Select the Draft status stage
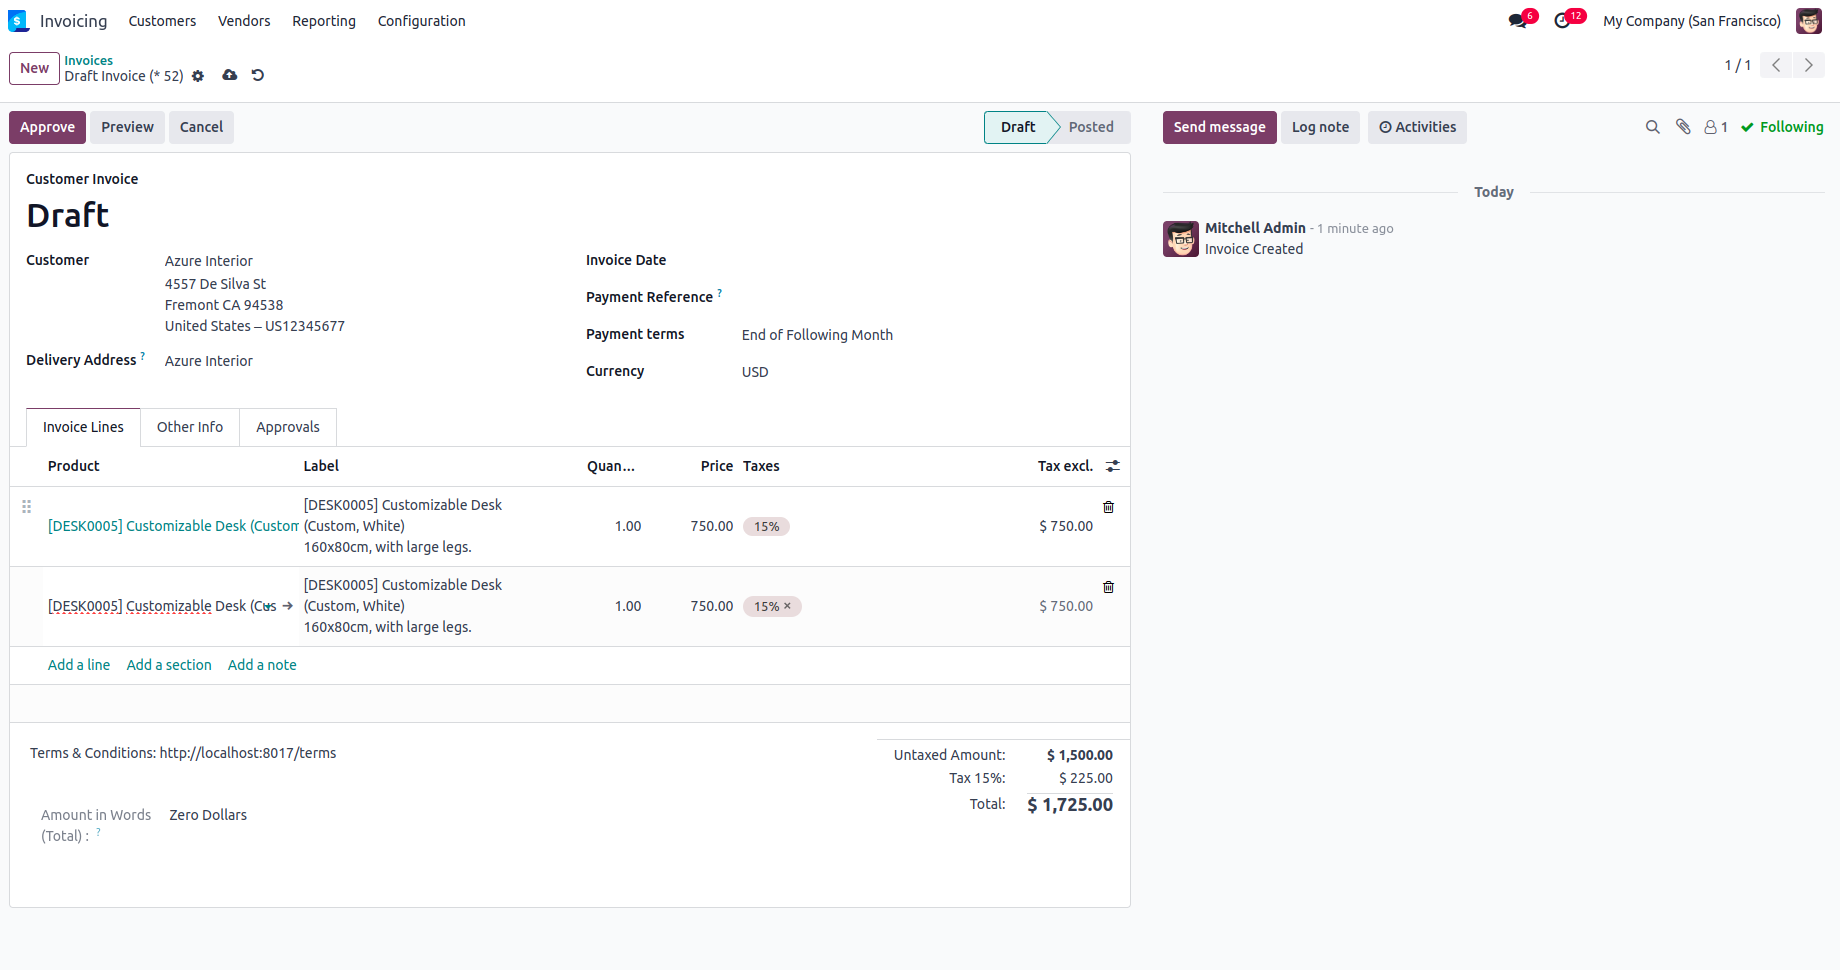This screenshot has height=970, width=1840. point(1017,127)
